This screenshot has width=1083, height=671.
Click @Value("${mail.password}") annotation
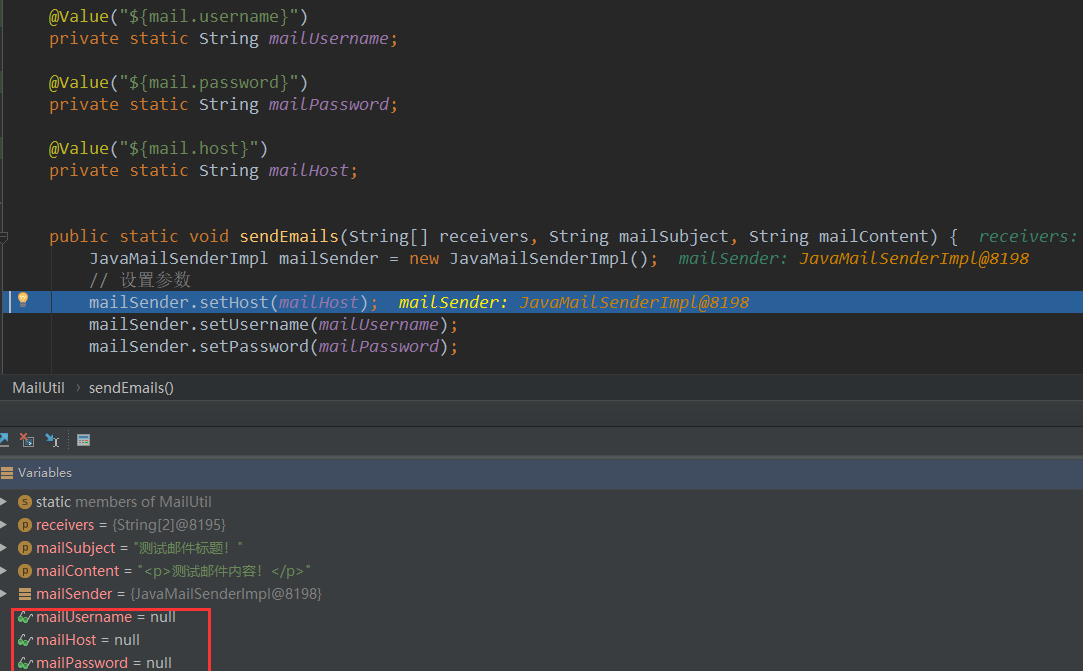coord(178,82)
